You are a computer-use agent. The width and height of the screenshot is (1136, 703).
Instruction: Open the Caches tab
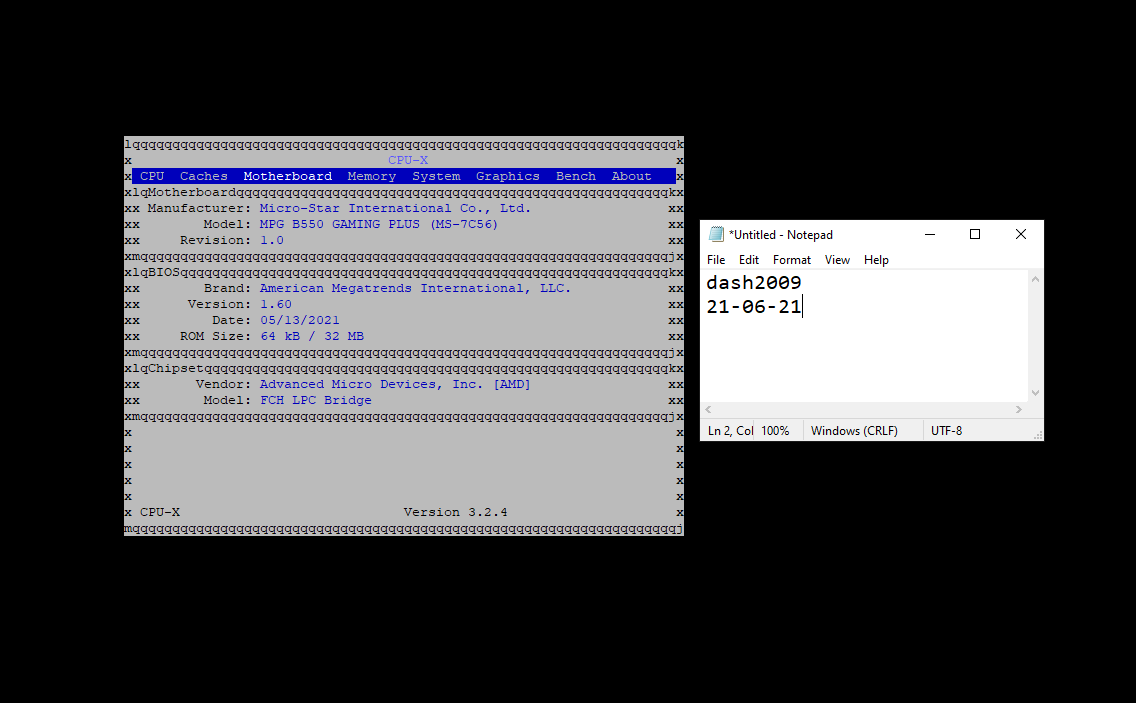click(204, 176)
